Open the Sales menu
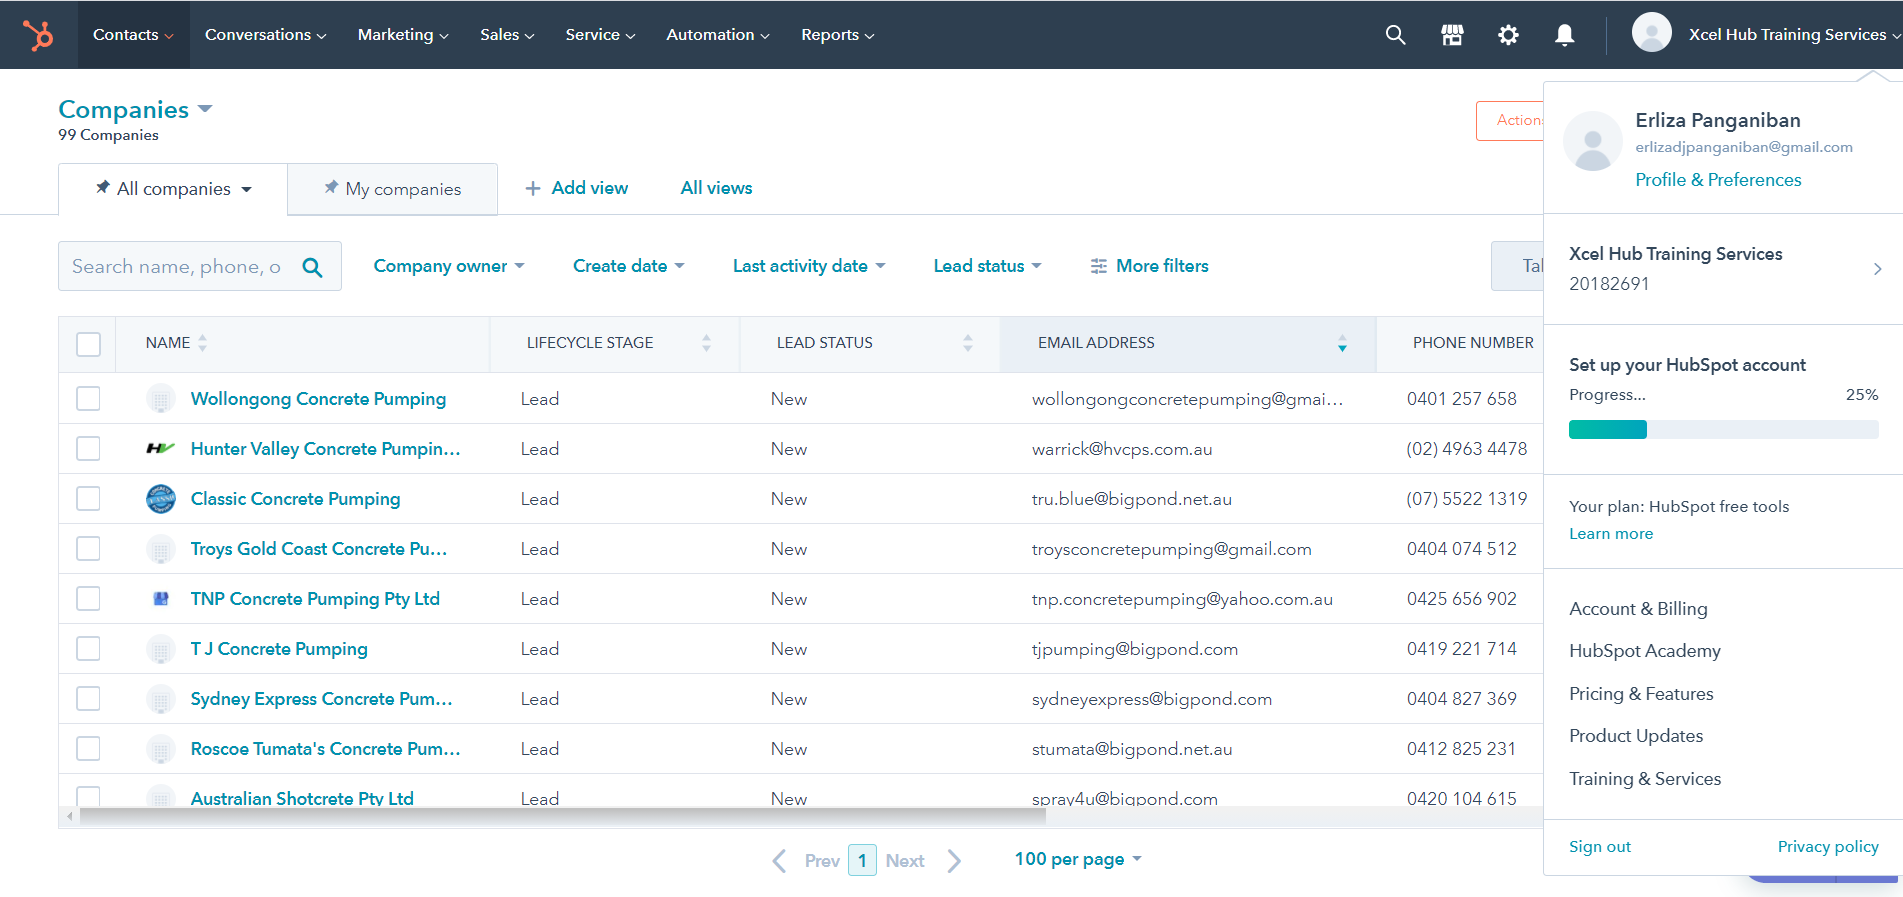 click(x=507, y=35)
